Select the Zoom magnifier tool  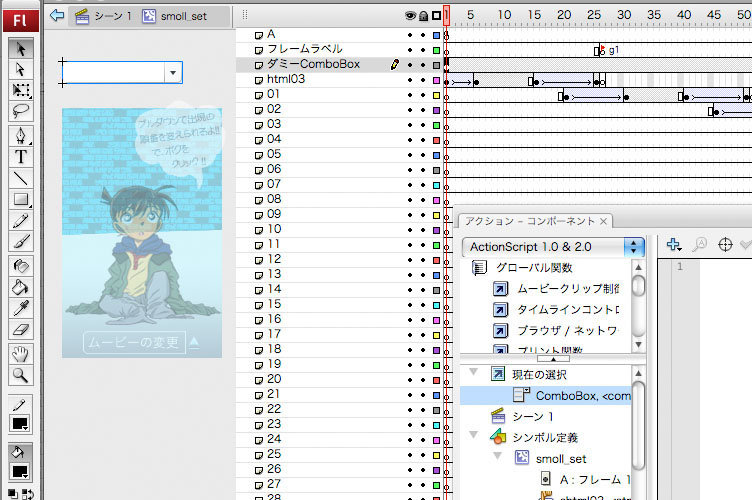(x=21, y=375)
